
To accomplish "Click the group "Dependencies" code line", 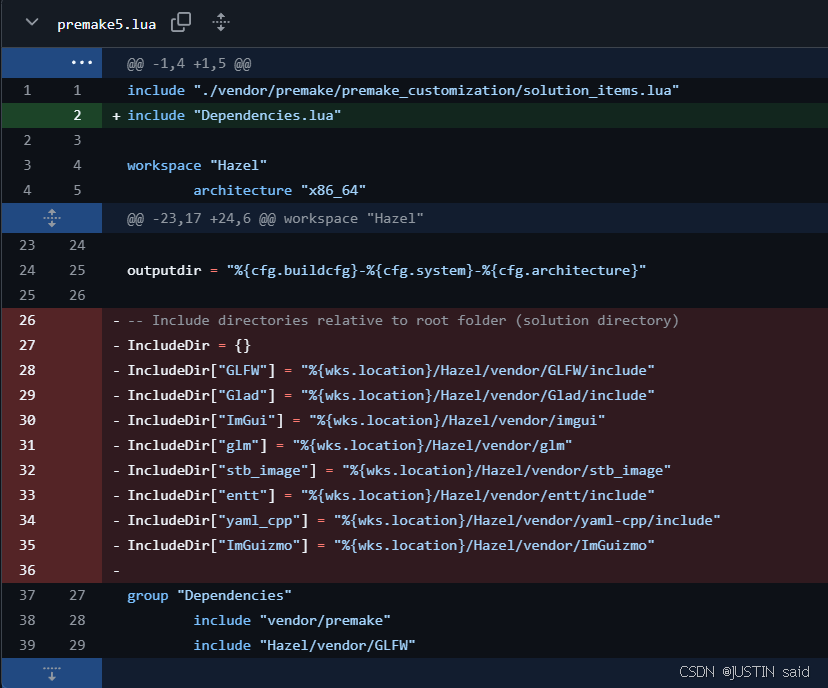I will tap(209, 596).
